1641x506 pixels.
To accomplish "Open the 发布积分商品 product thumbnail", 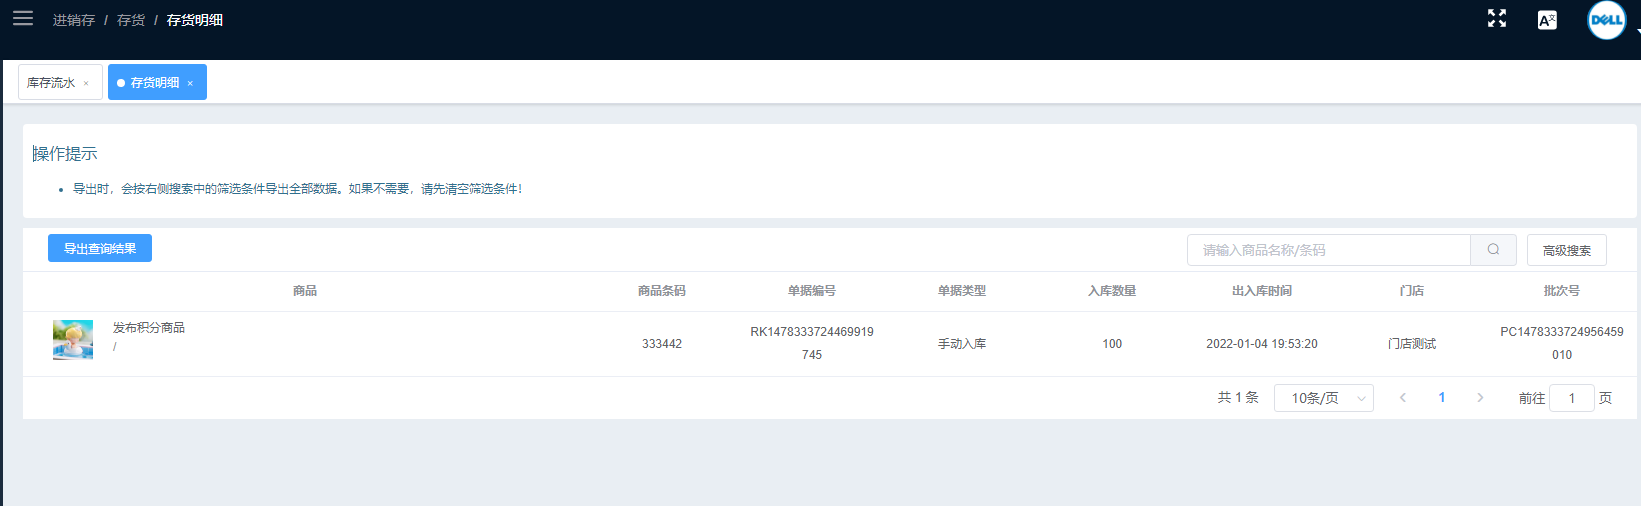I will [x=73, y=340].
